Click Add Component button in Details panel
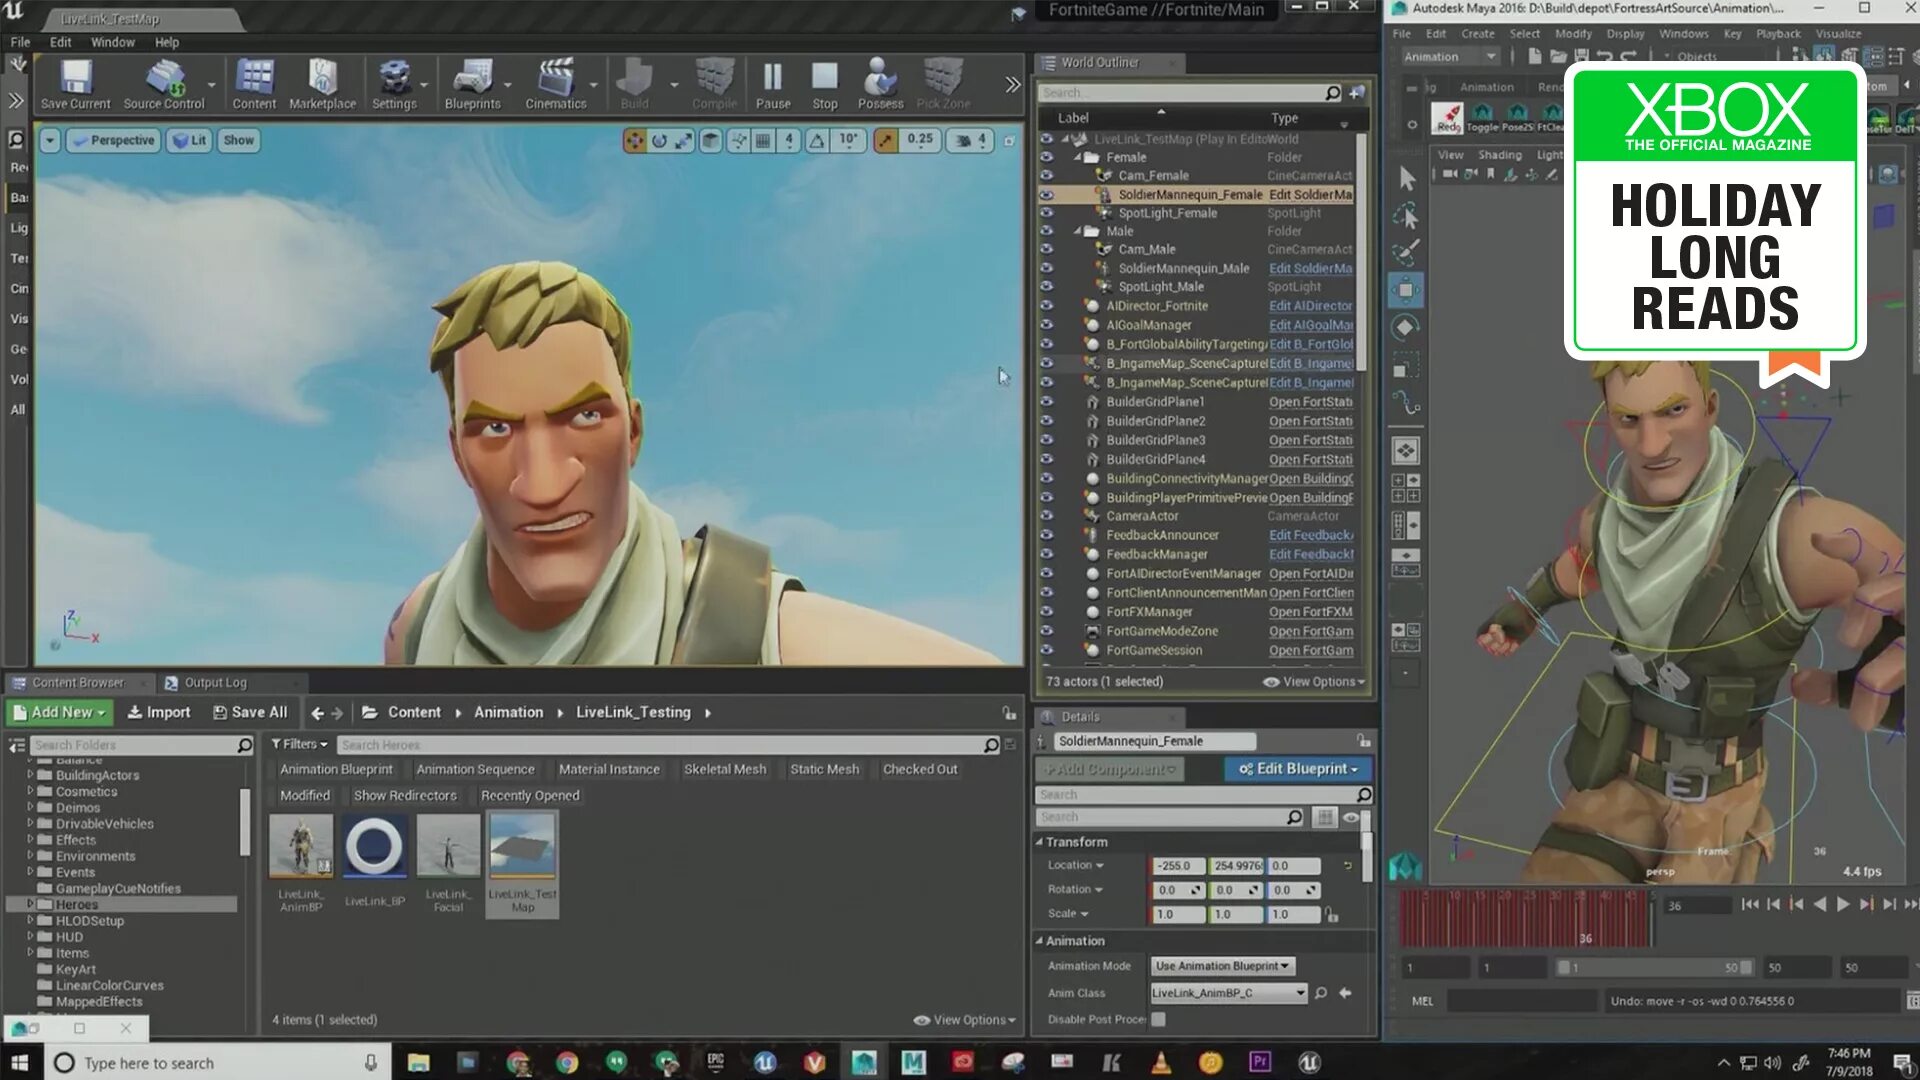Screen dimensions: 1920x1080 (1108, 767)
